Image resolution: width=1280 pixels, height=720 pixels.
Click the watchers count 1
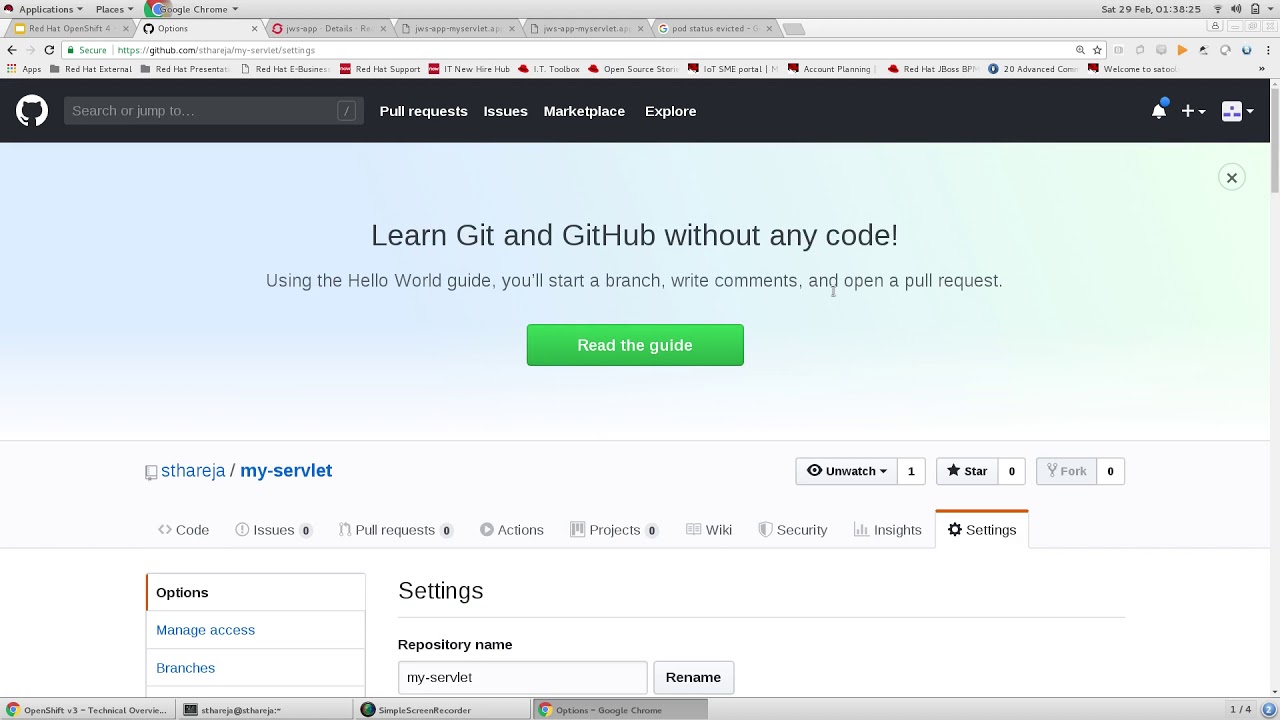coord(911,471)
